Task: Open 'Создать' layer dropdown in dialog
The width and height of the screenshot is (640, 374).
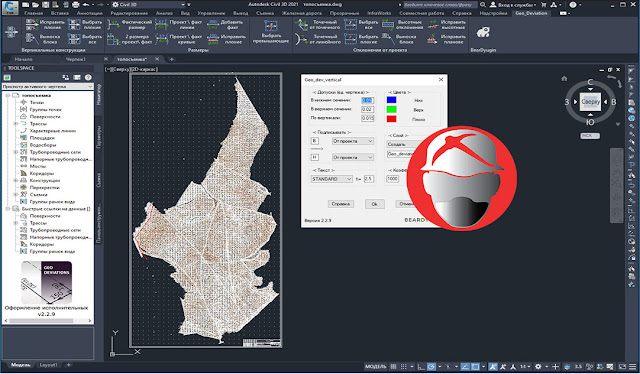Action: pyautogui.click(x=402, y=144)
